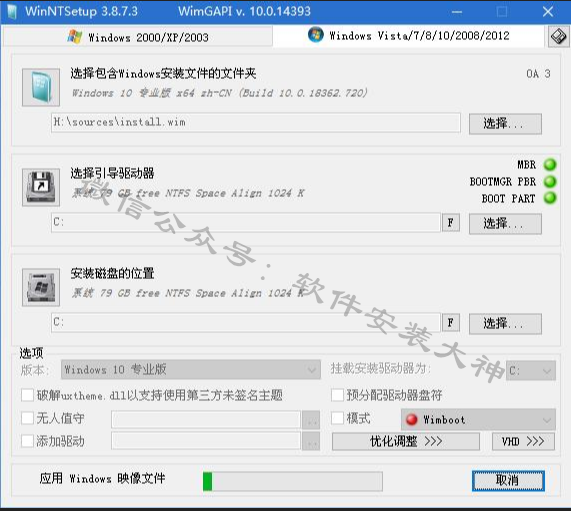Click the installation drive disk icon
571x511 pixels.
41,287
